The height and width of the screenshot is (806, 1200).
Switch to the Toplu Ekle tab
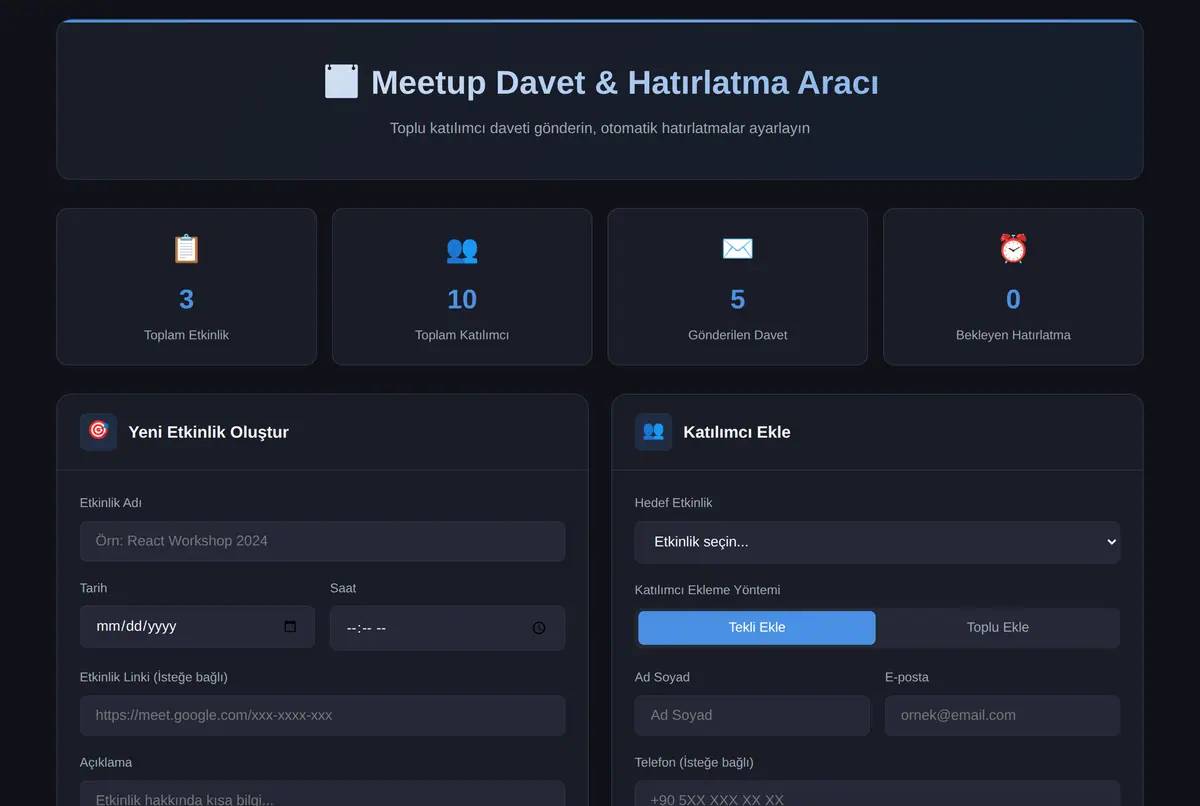(998, 628)
